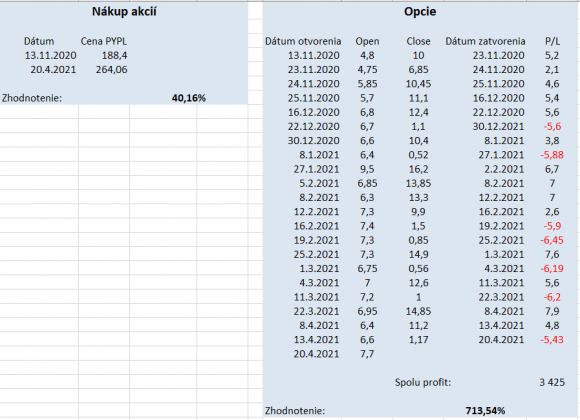Select the Opcie header cell
This screenshot has height=420, width=580.
[420, 12]
